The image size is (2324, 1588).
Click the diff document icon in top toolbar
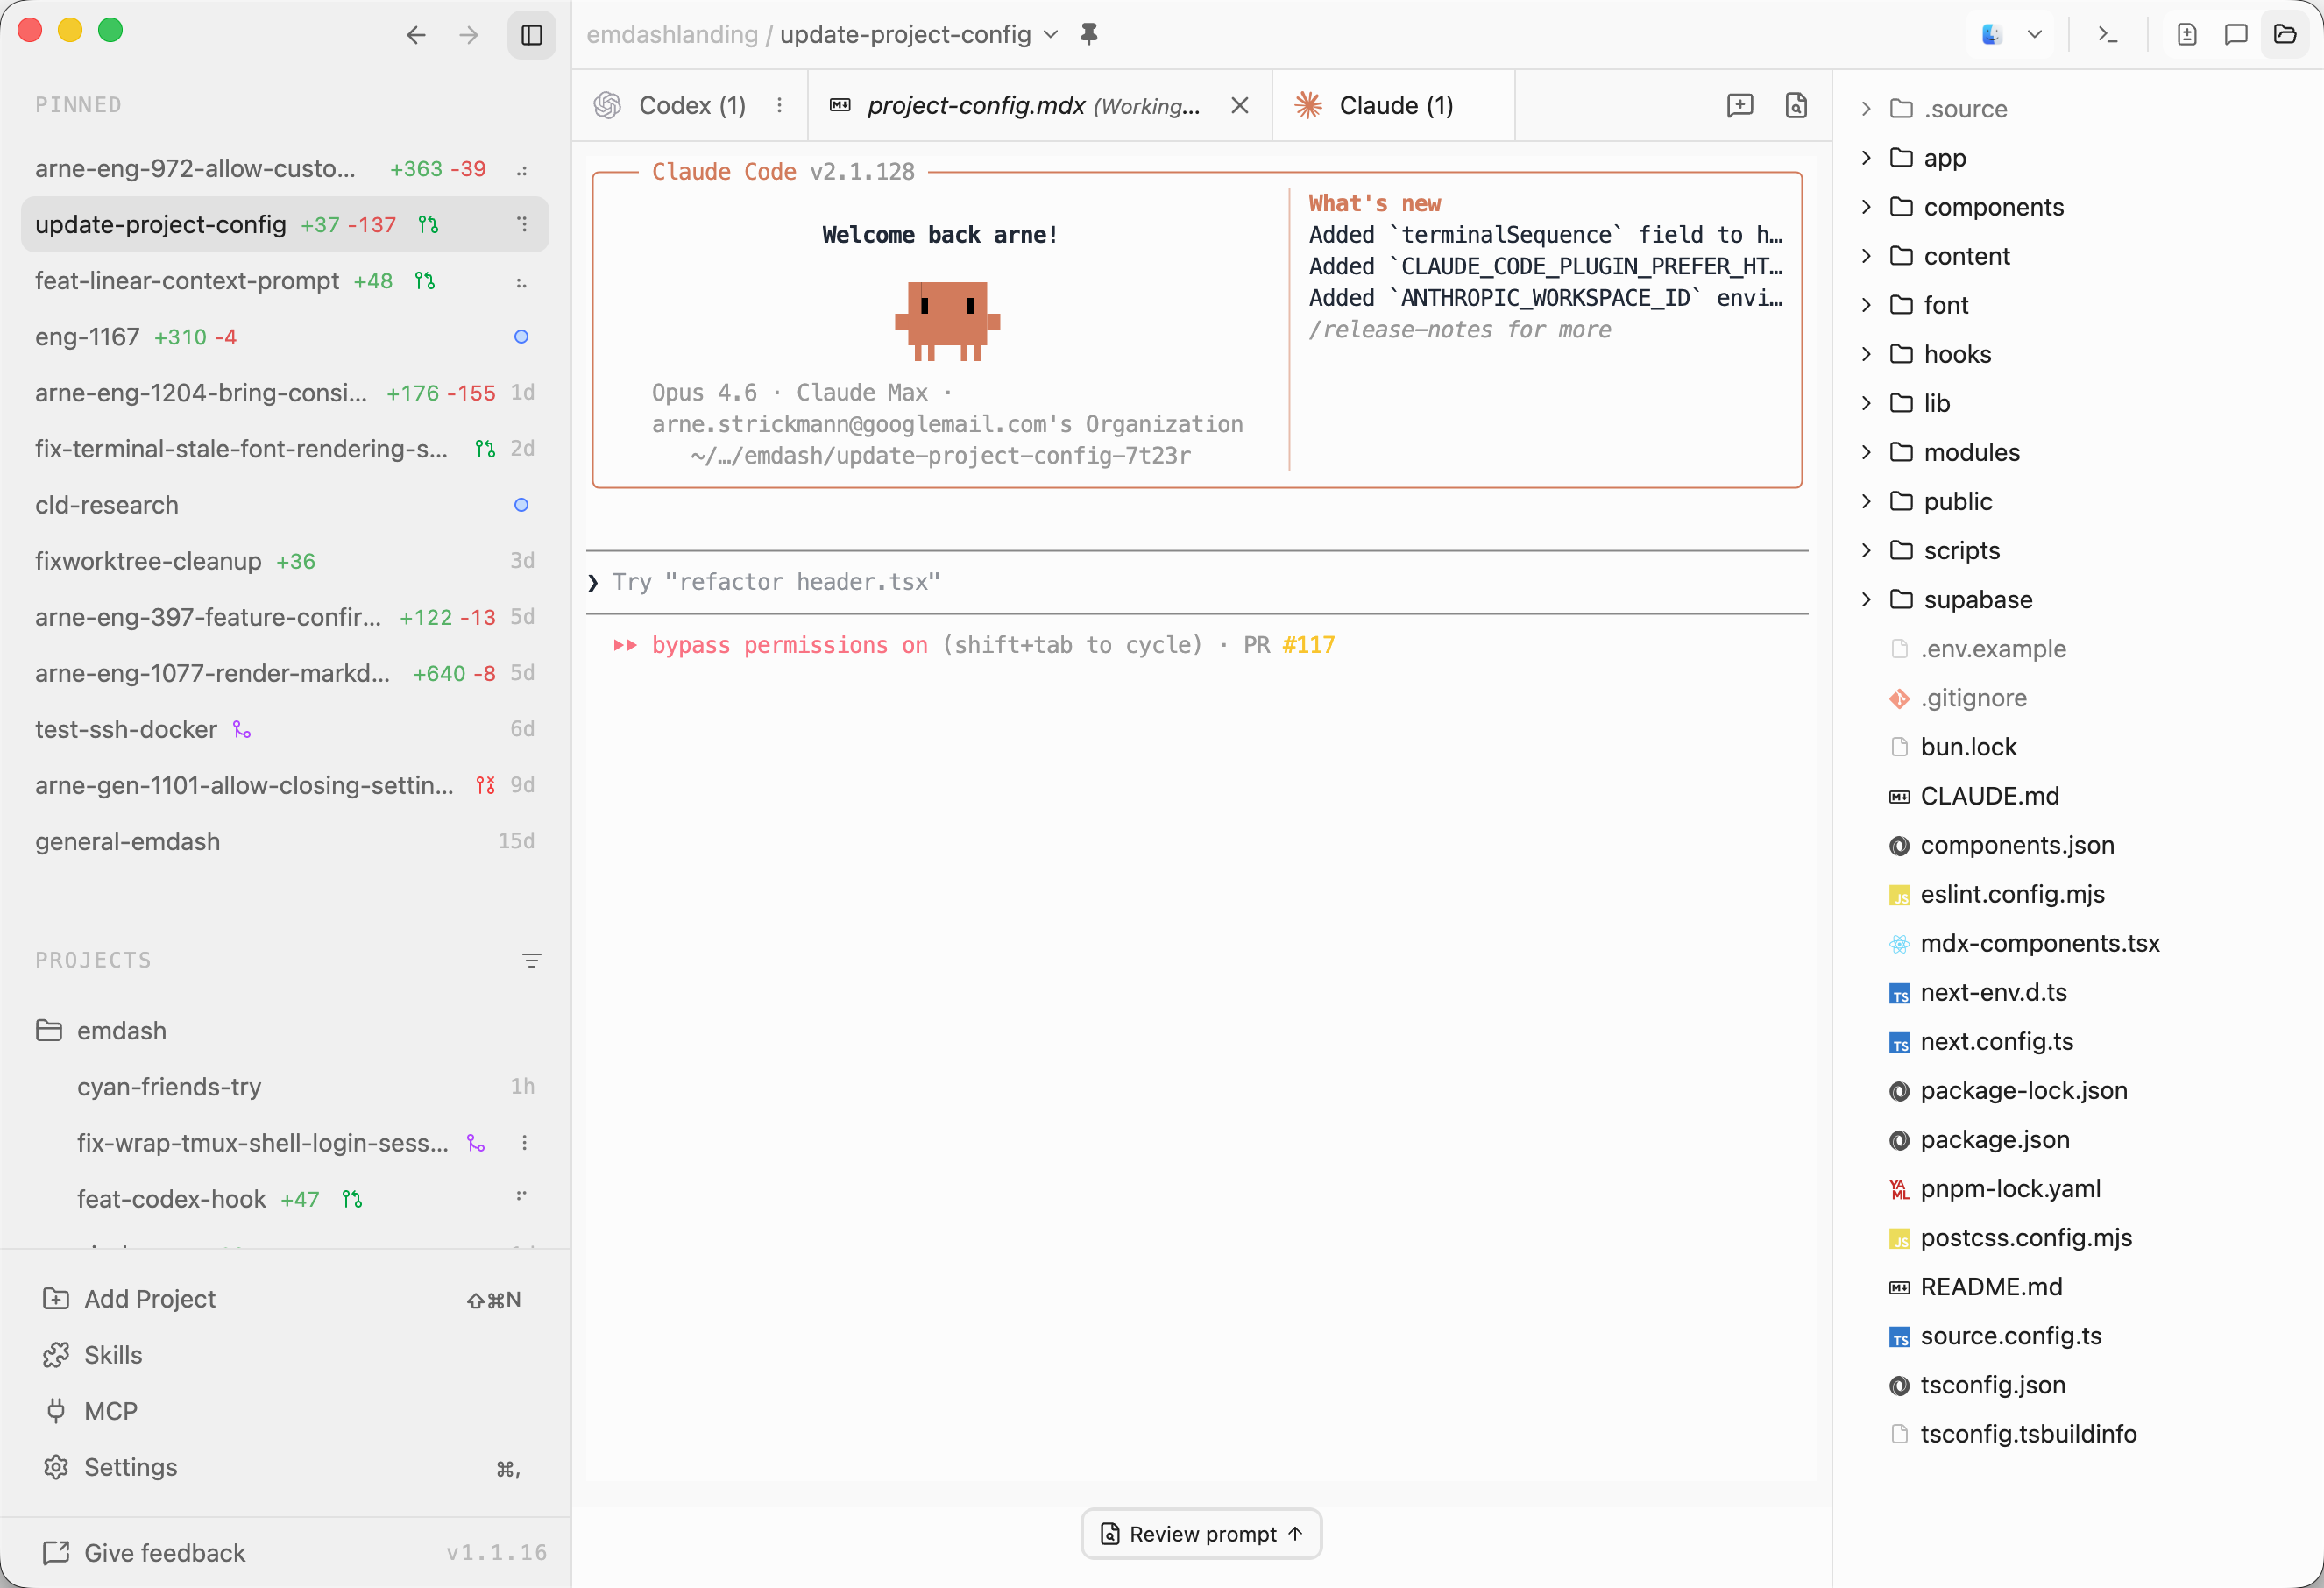pos(2187,35)
